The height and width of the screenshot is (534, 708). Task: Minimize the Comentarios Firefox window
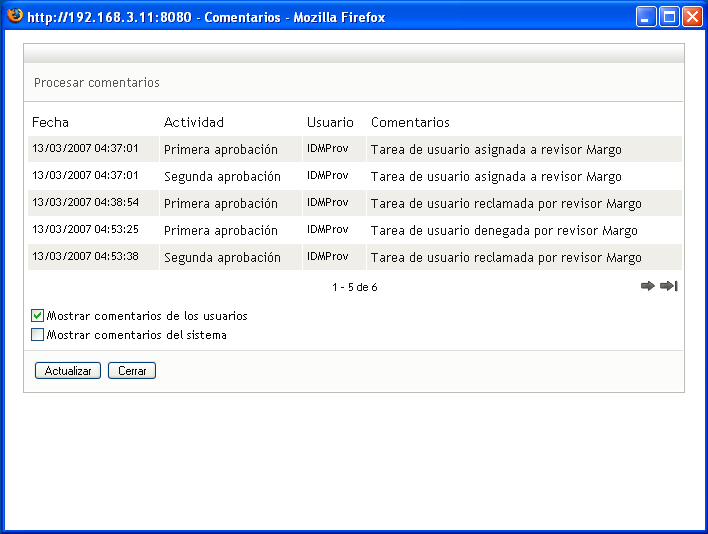pos(646,17)
